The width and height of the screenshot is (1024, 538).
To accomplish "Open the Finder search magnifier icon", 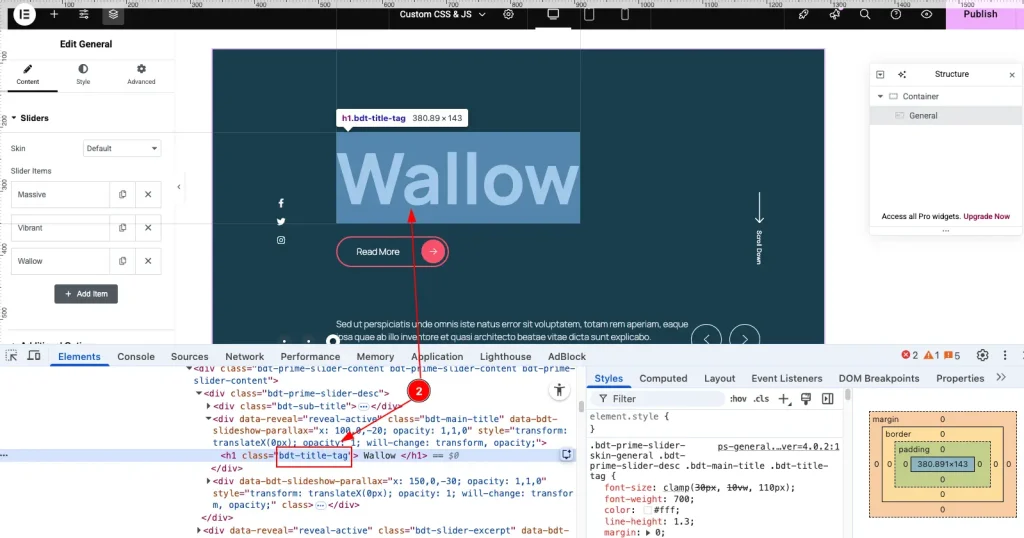I will tap(865, 14).
